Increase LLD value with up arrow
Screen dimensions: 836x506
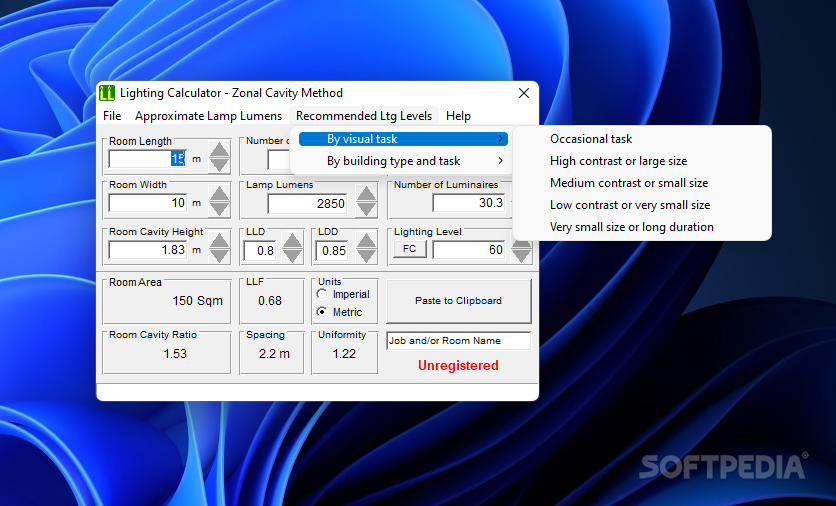pos(292,240)
